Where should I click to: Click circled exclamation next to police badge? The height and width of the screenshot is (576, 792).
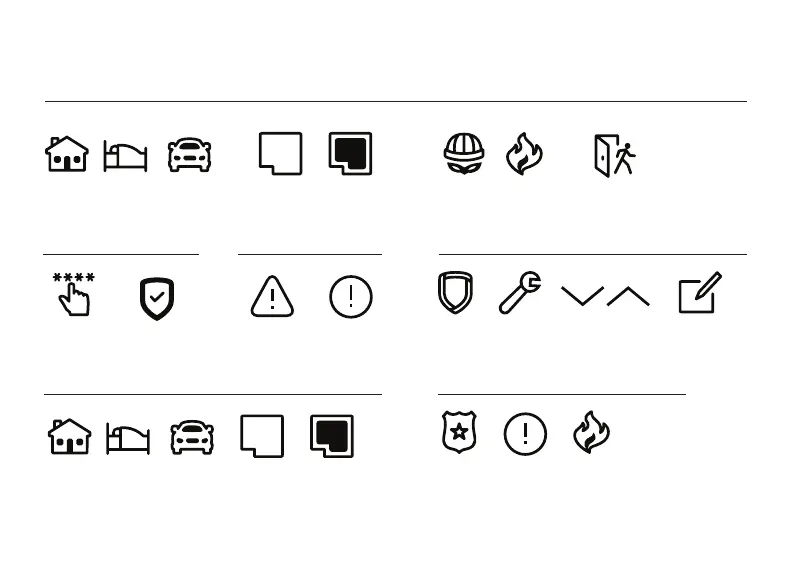(525, 434)
